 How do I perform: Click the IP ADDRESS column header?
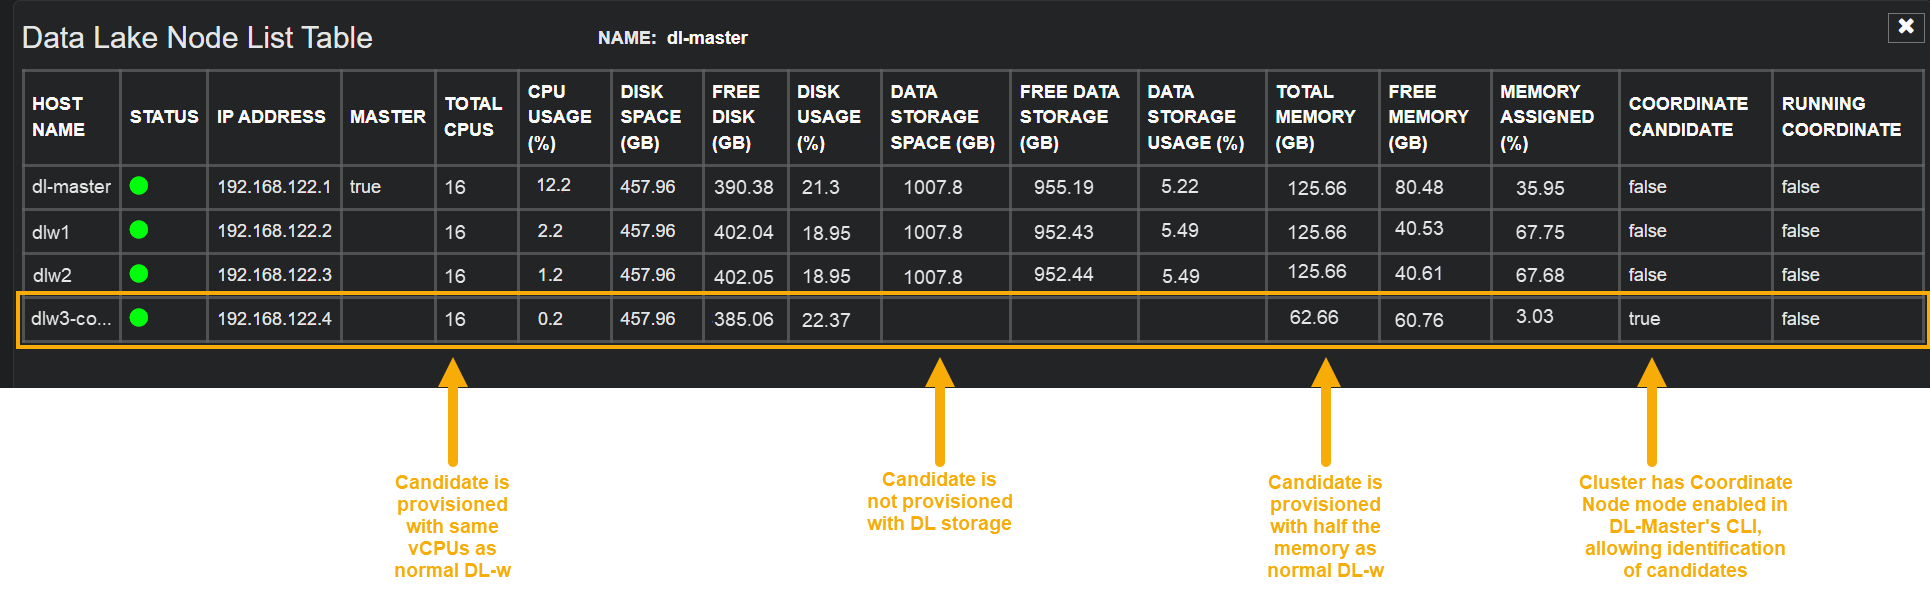tap(271, 117)
